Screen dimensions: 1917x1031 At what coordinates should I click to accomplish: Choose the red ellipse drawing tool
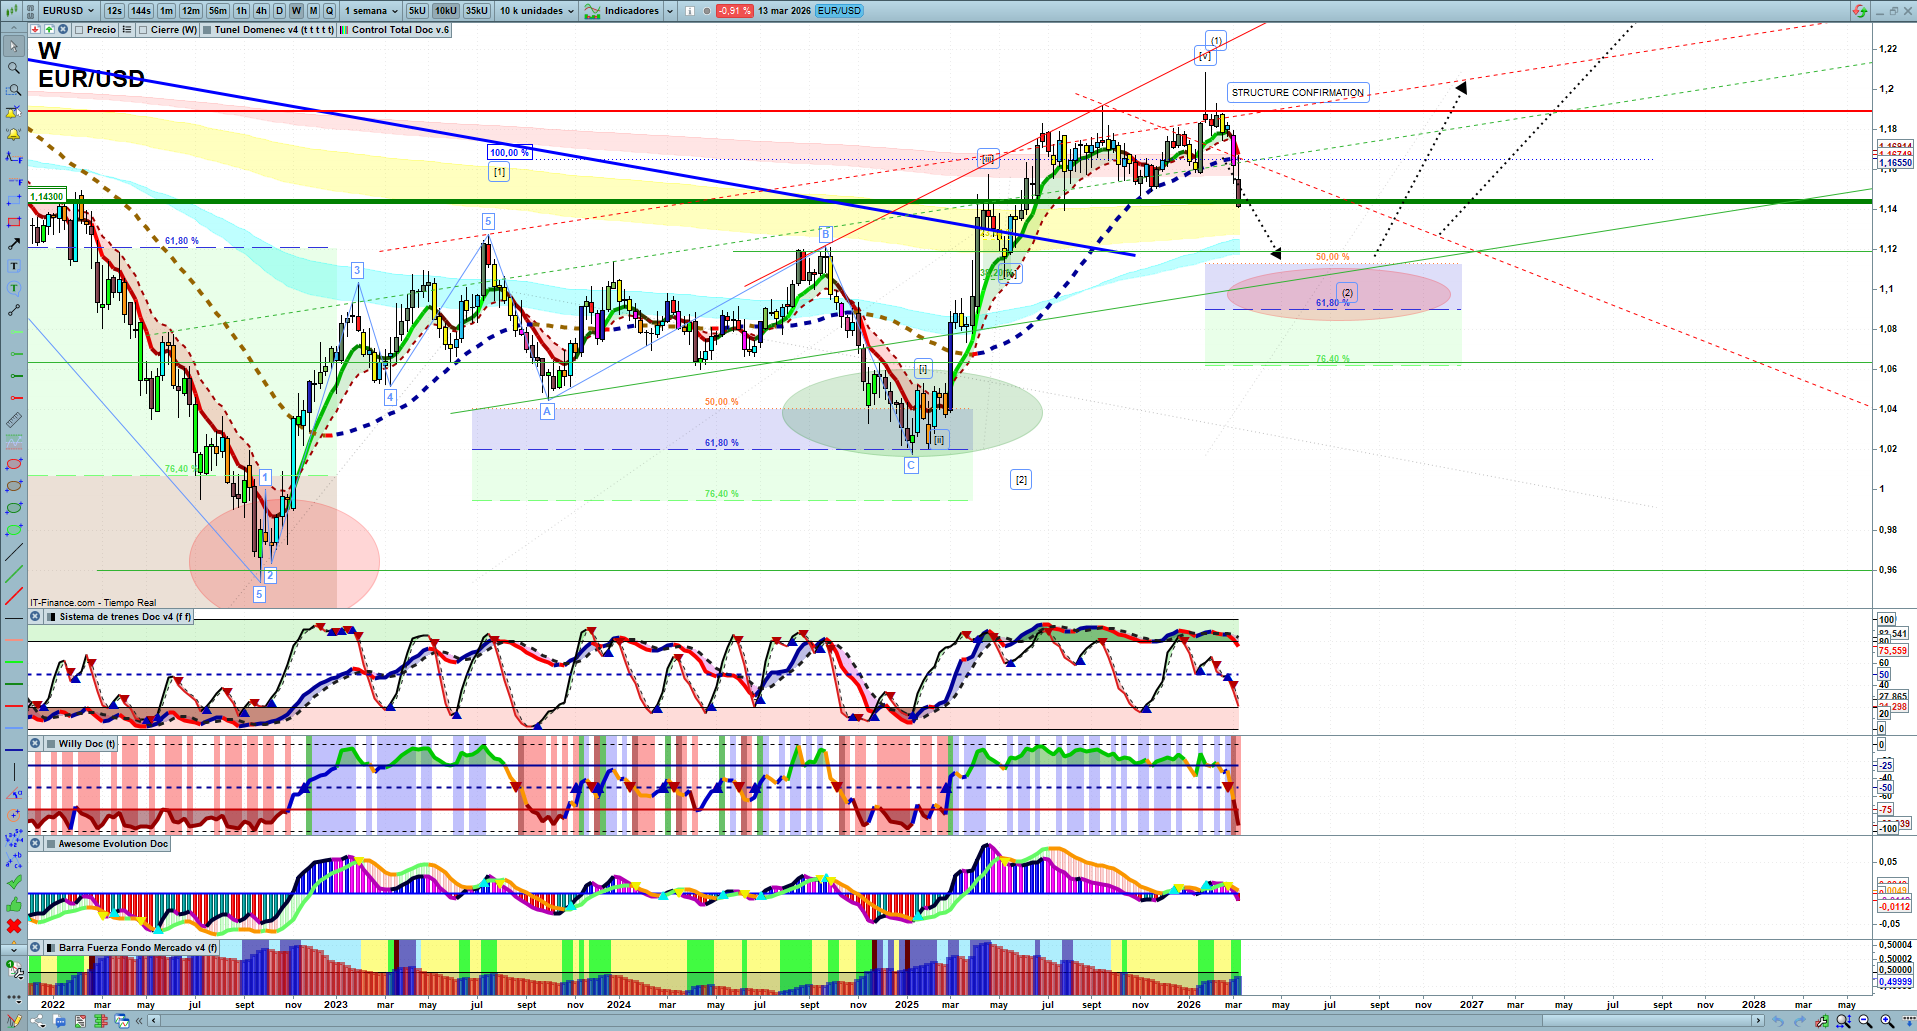click(13, 464)
